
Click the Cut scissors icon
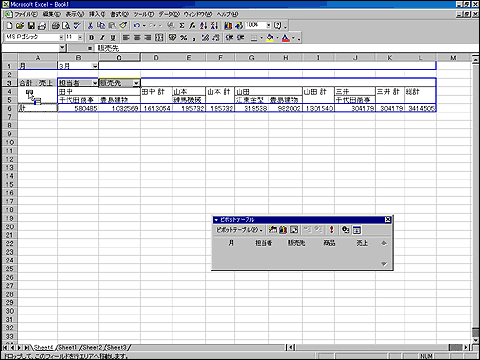(x=90, y=26)
